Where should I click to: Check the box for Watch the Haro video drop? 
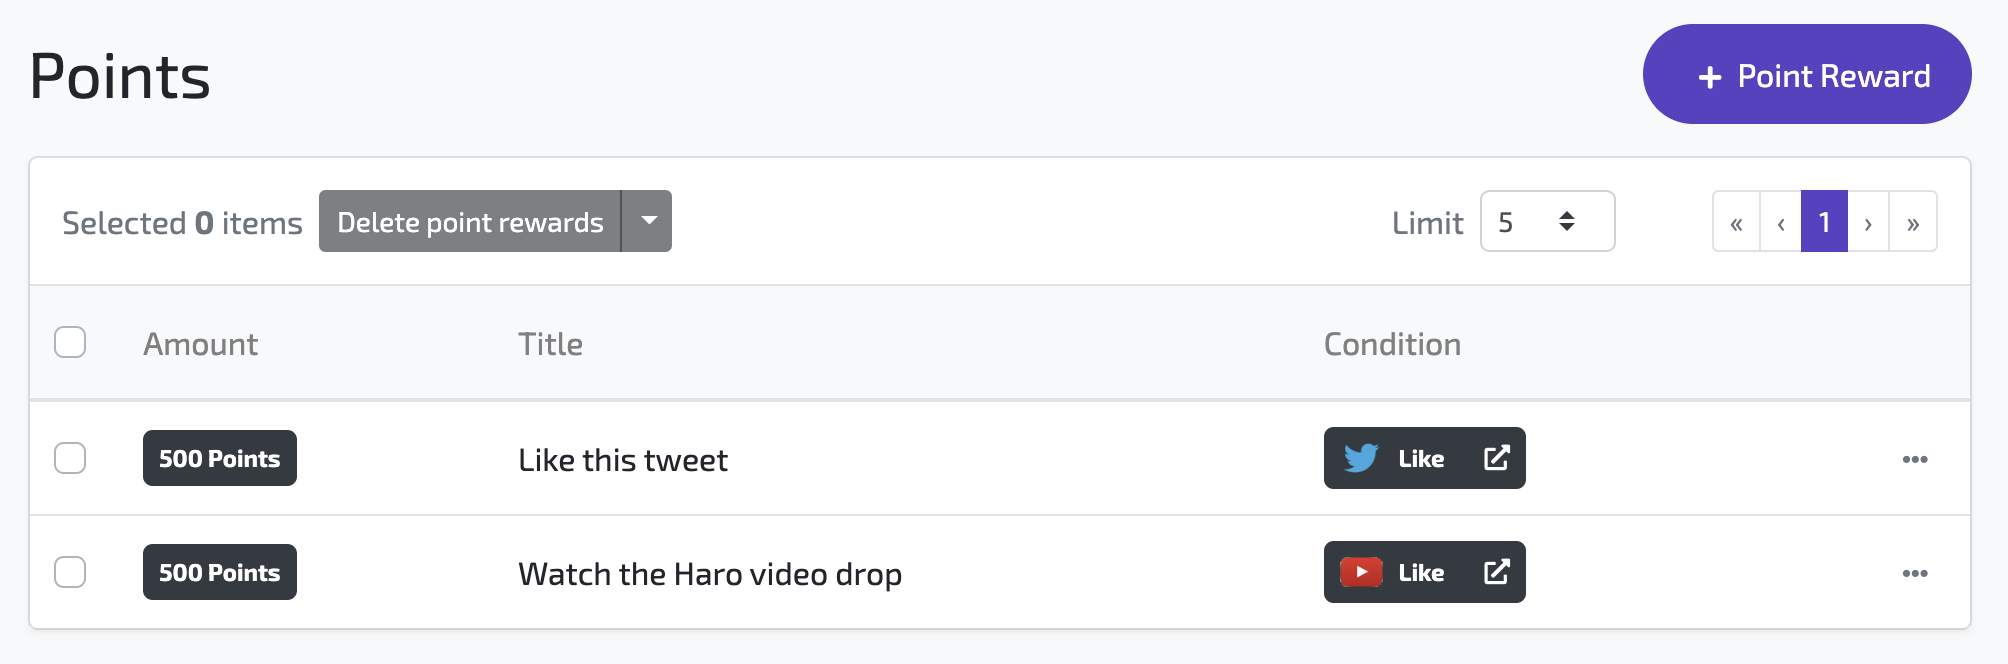tap(70, 572)
